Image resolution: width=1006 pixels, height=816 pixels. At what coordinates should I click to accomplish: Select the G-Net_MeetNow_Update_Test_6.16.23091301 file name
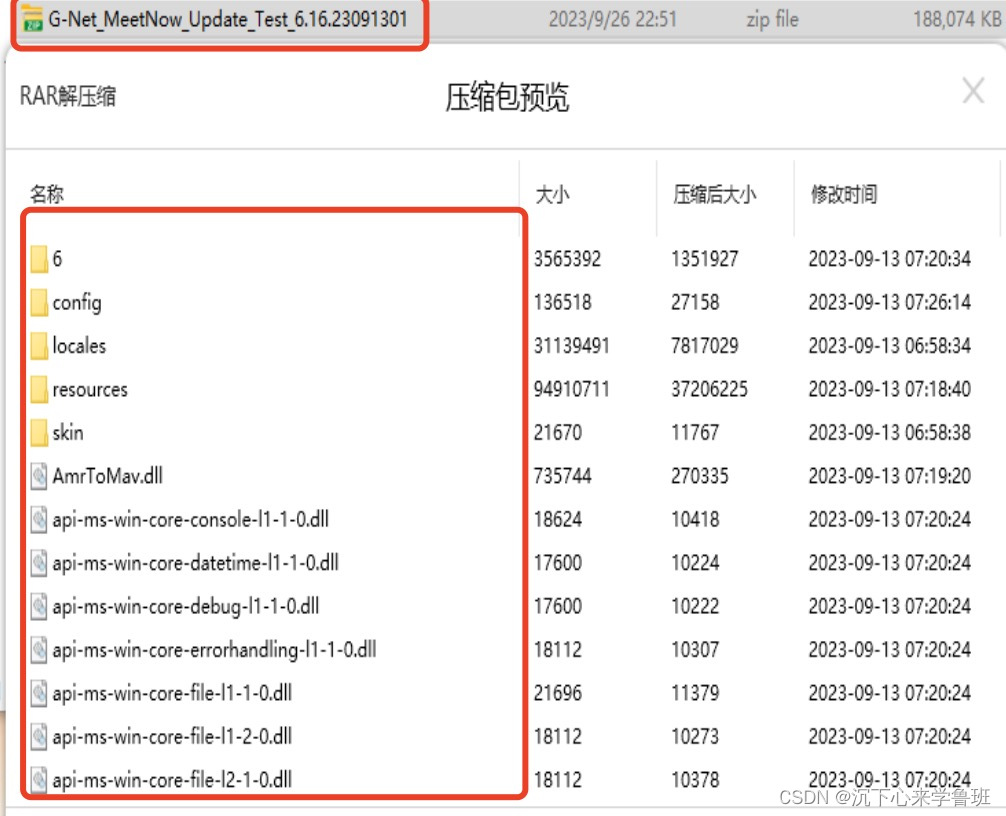(228, 19)
